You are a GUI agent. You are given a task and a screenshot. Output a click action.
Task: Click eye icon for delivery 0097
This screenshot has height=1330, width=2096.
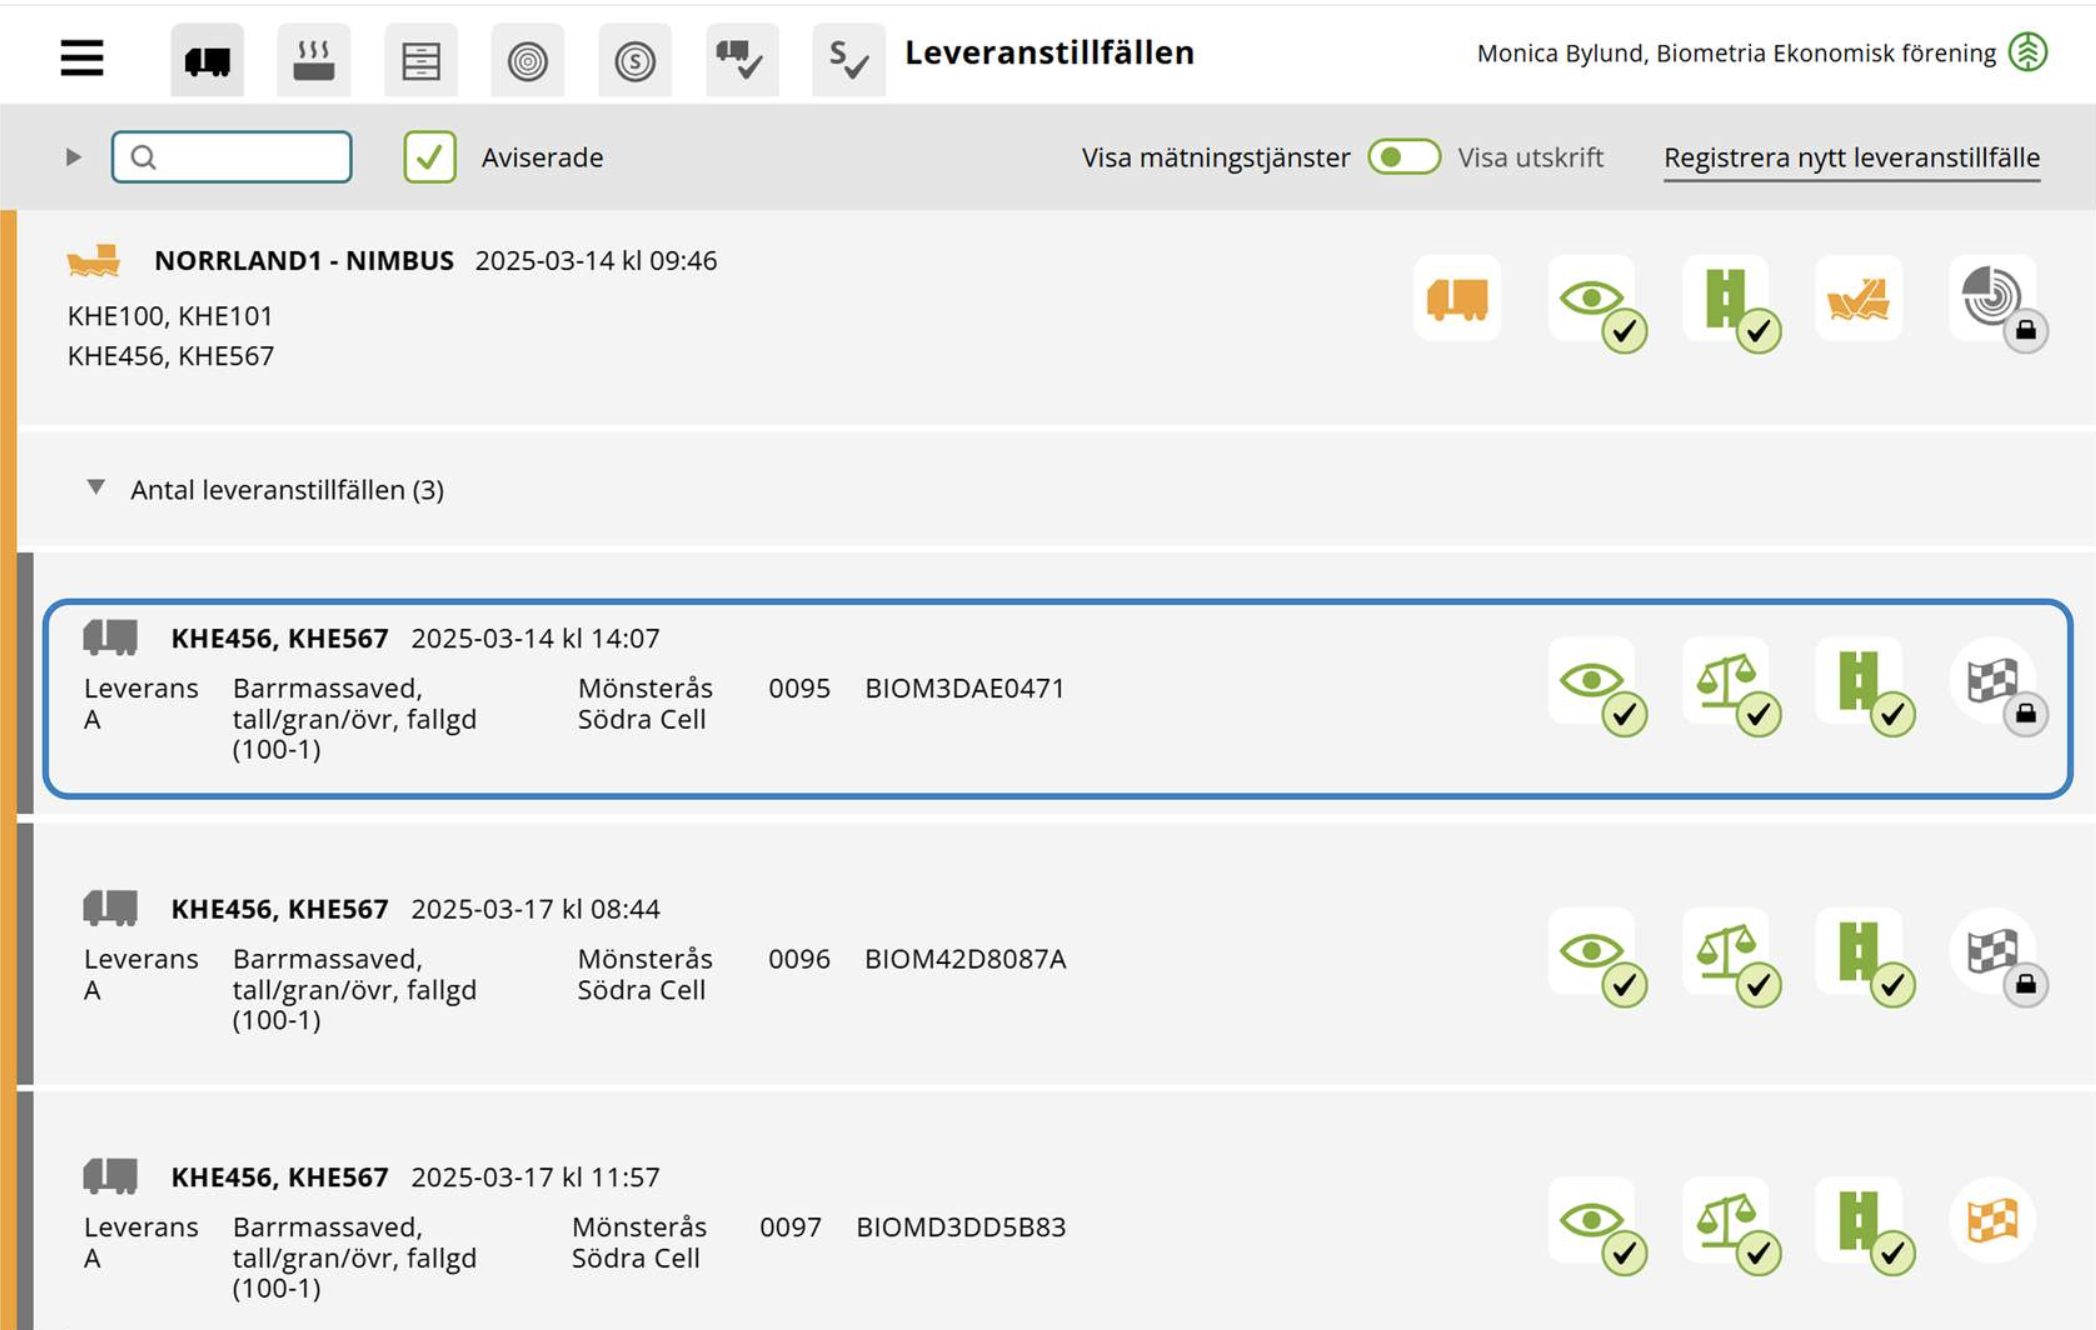[x=1596, y=1226]
